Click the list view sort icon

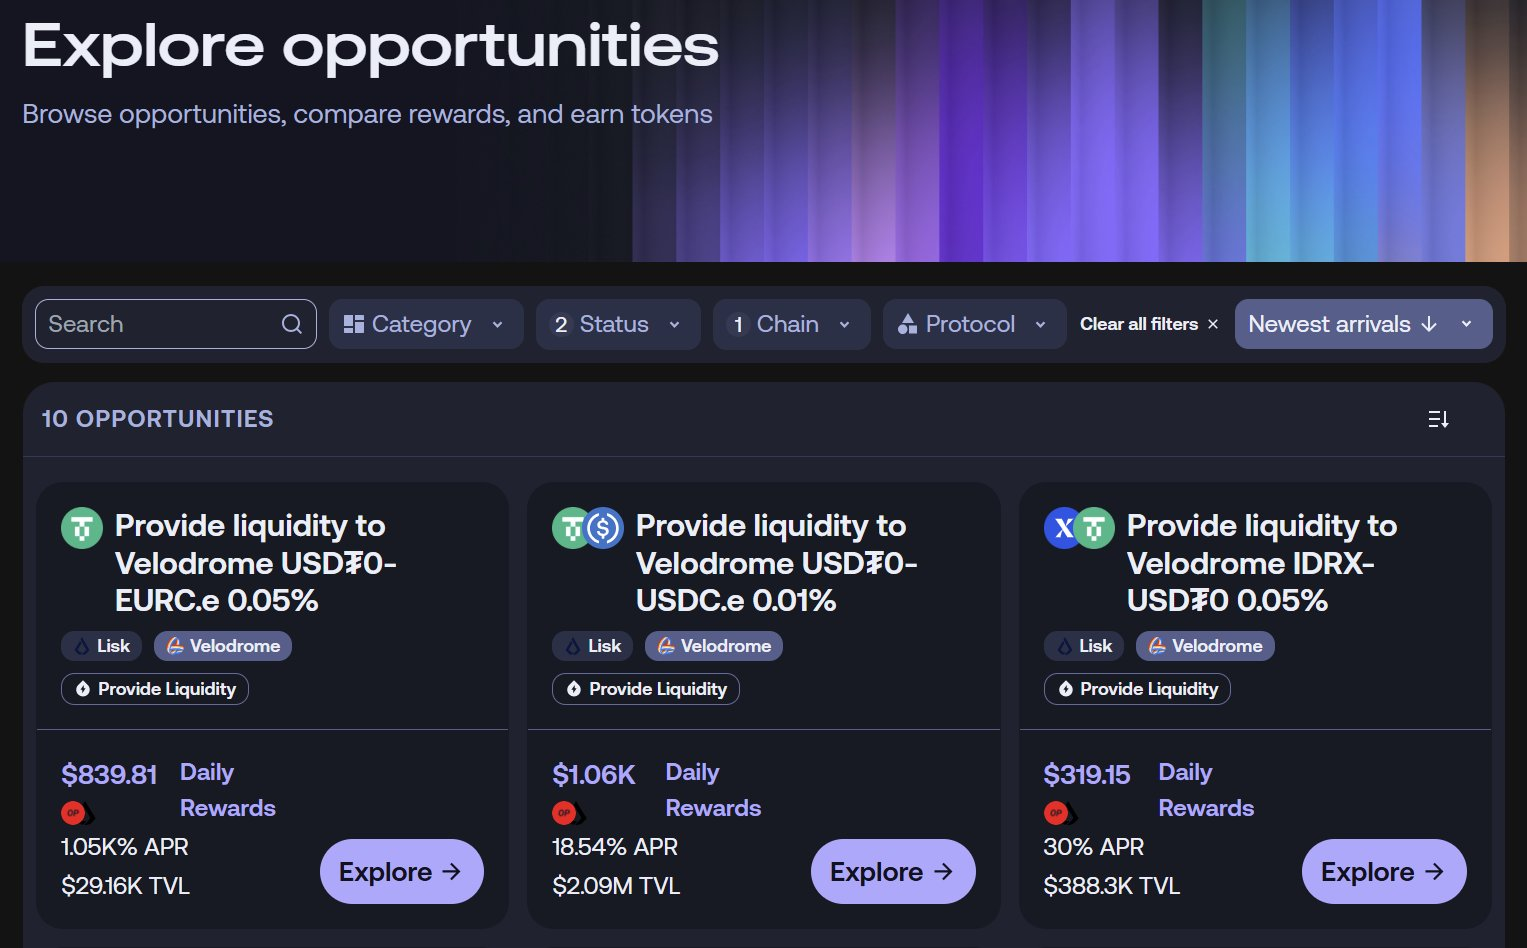pyautogui.click(x=1438, y=419)
